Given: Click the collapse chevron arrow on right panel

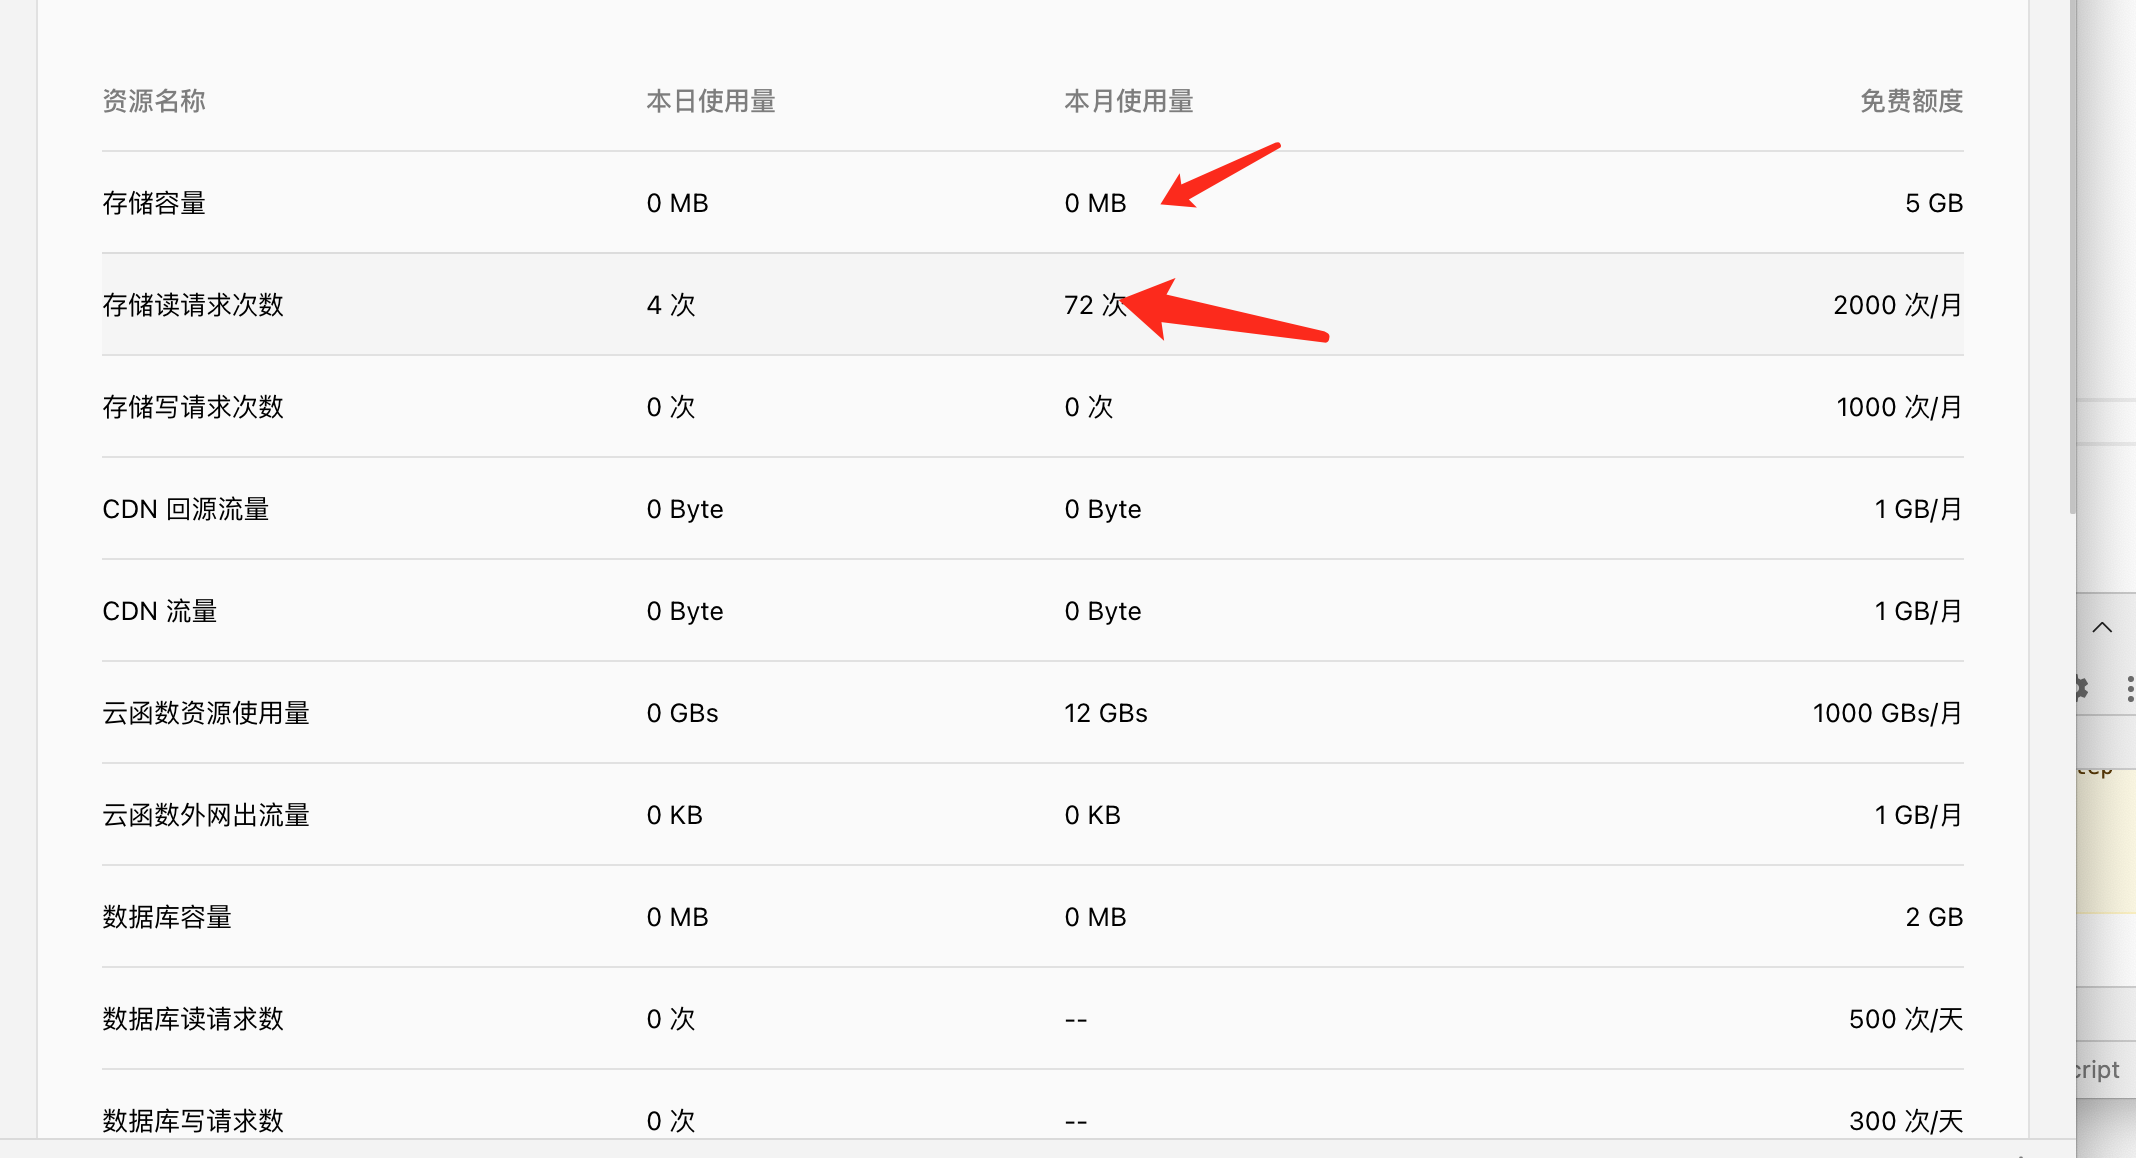Looking at the screenshot, I should [x=2102, y=628].
